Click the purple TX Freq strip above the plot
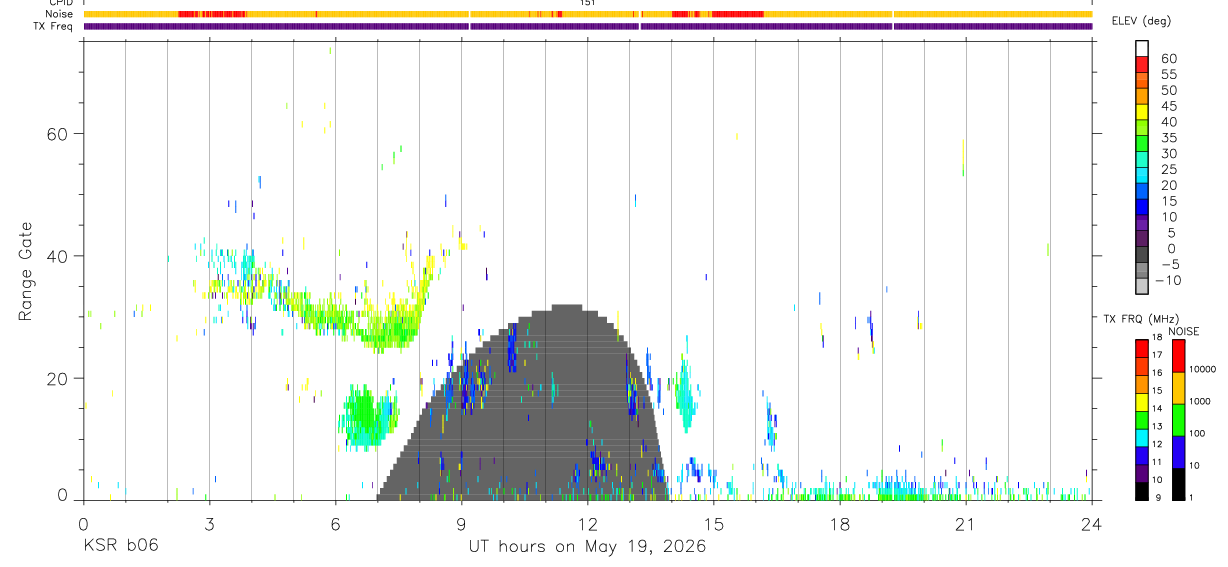 (587, 26)
